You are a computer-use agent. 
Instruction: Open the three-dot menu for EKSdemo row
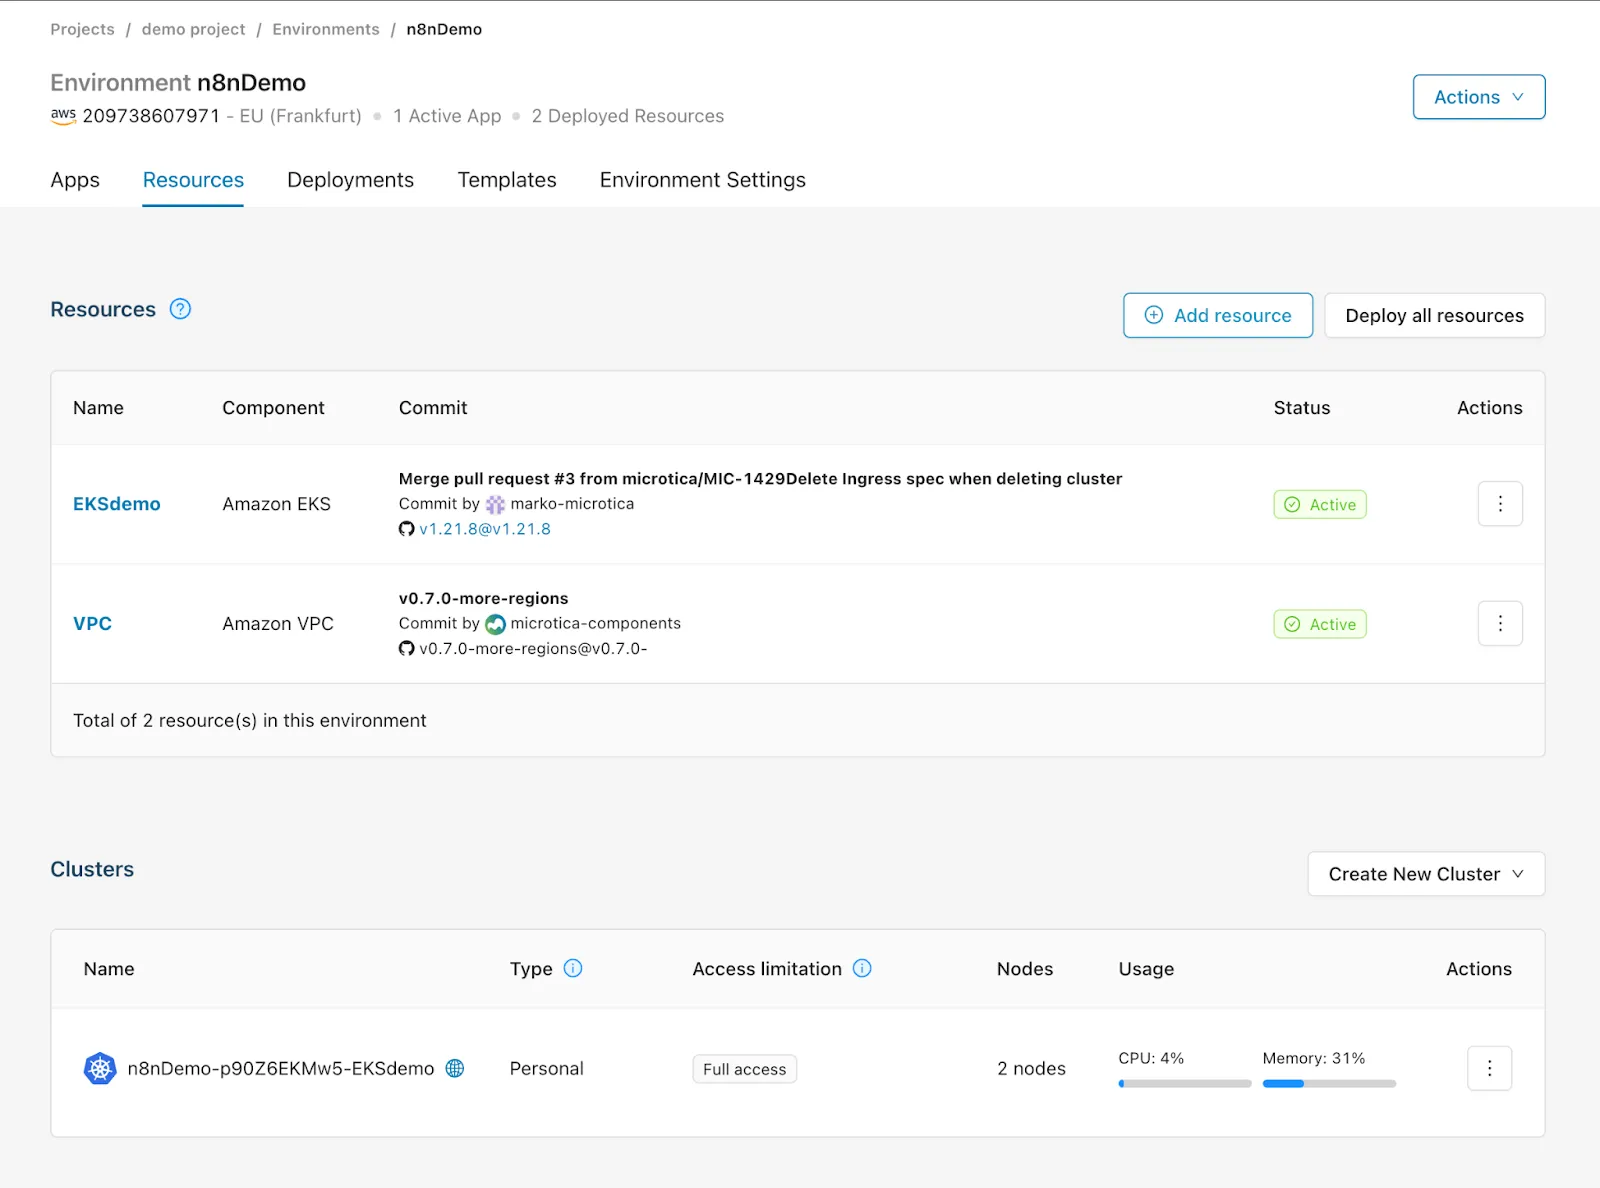1500,504
